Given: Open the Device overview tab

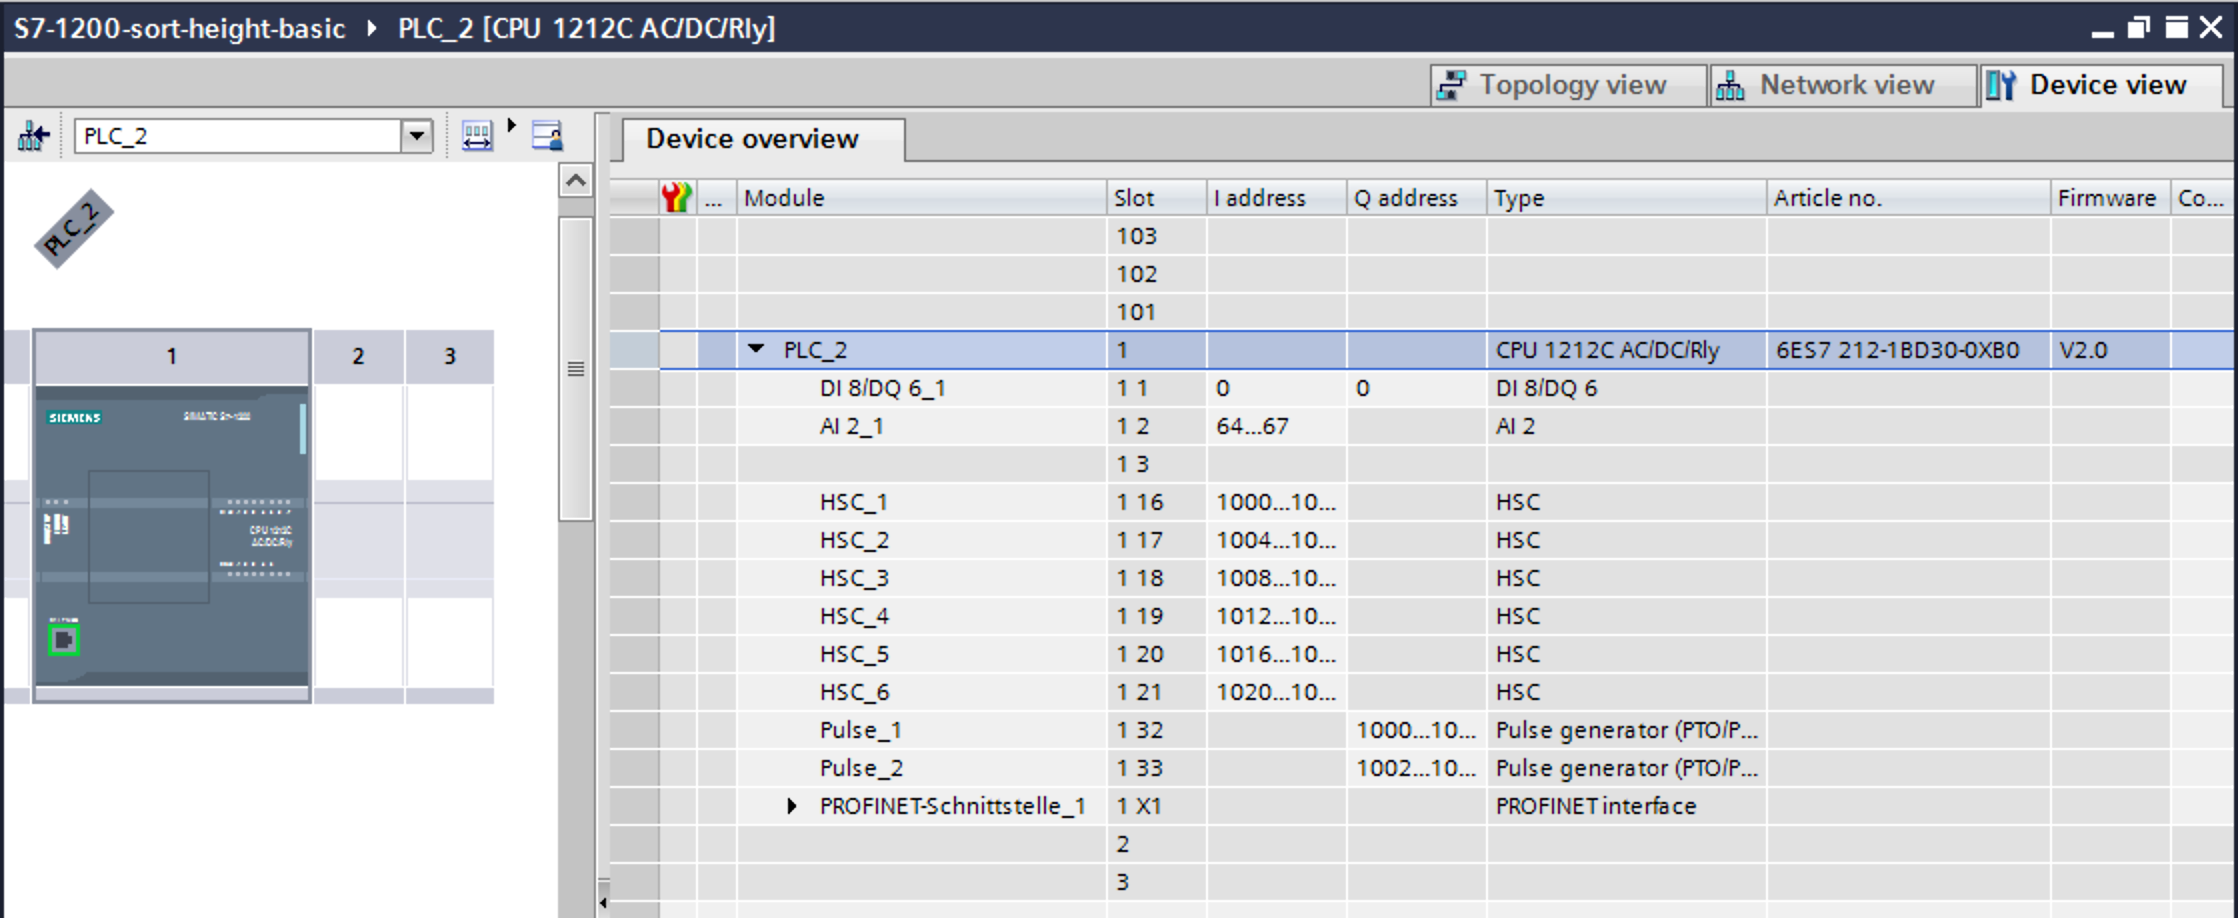Looking at the screenshot, I should coord(752,139).
